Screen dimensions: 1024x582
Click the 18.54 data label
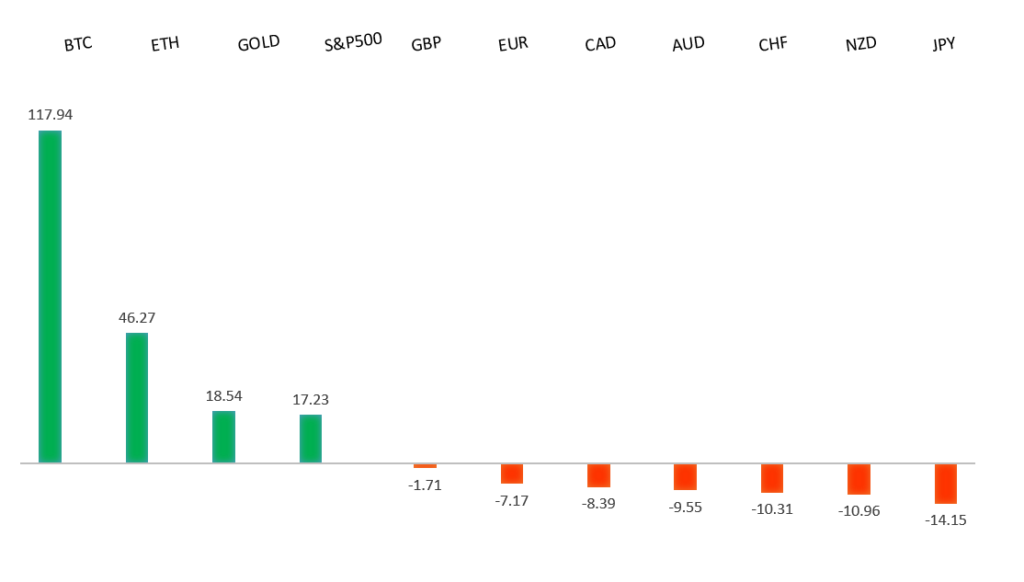(x=224, y=396)
